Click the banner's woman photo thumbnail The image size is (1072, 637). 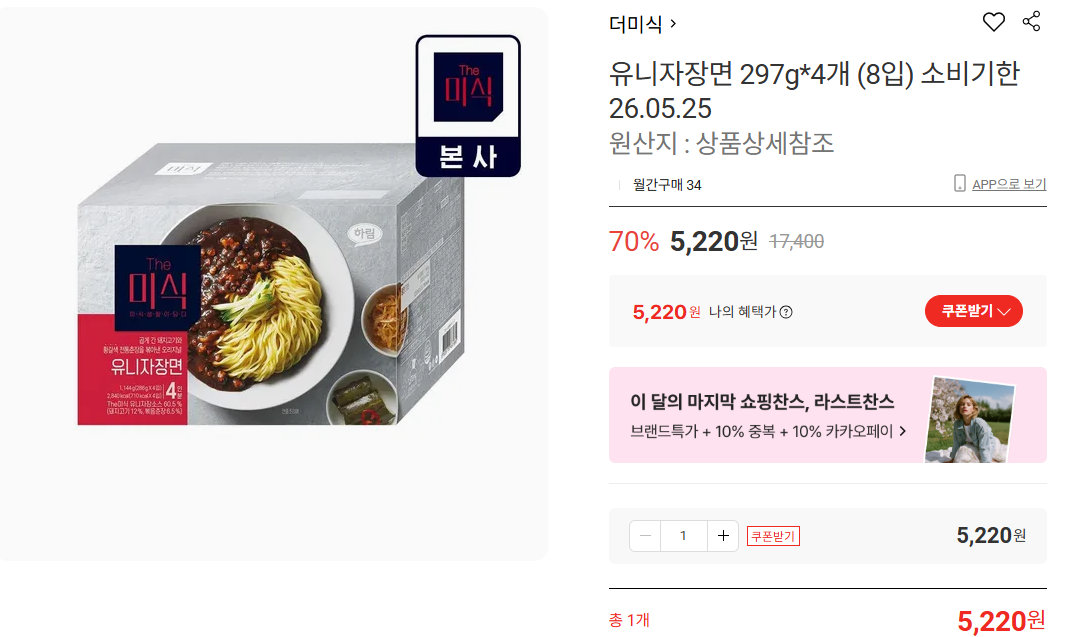tap(969, 420)
